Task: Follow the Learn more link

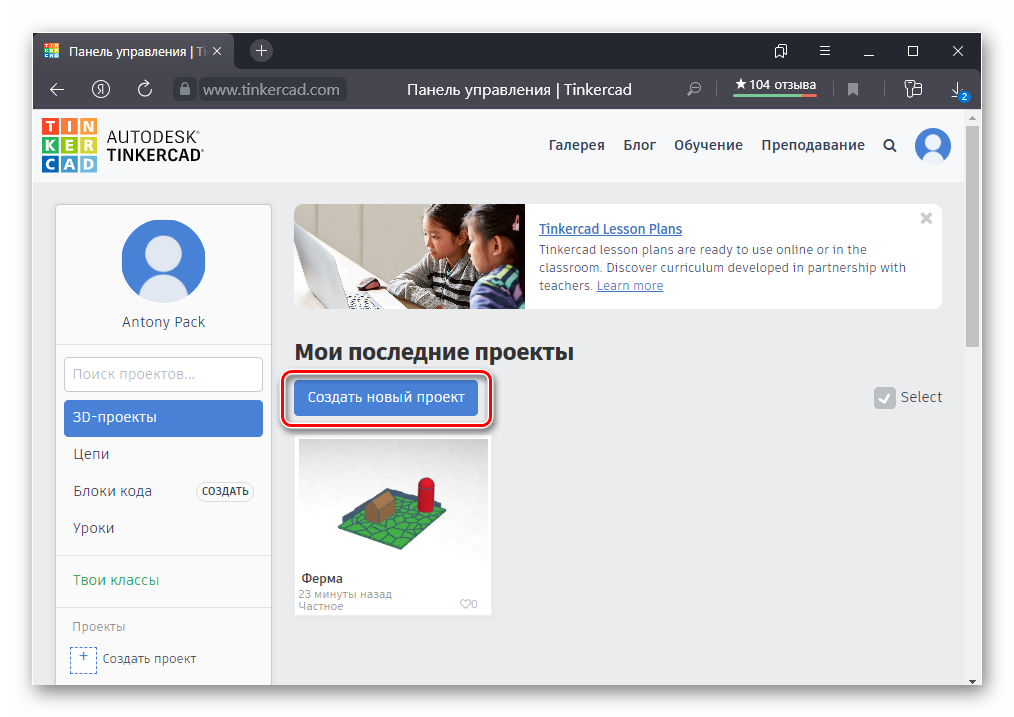Action: pyautogui.click(x=629, y=286)
